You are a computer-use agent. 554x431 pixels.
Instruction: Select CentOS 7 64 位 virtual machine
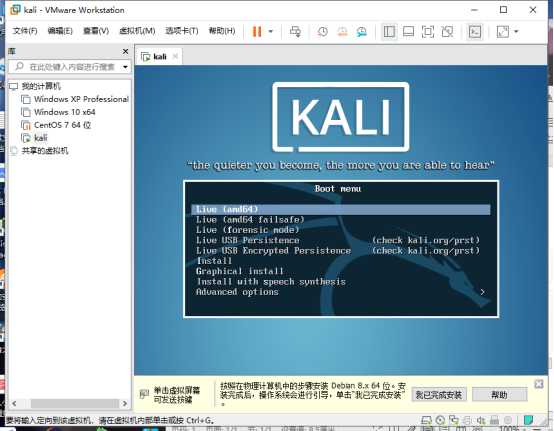tap(63, 125)
